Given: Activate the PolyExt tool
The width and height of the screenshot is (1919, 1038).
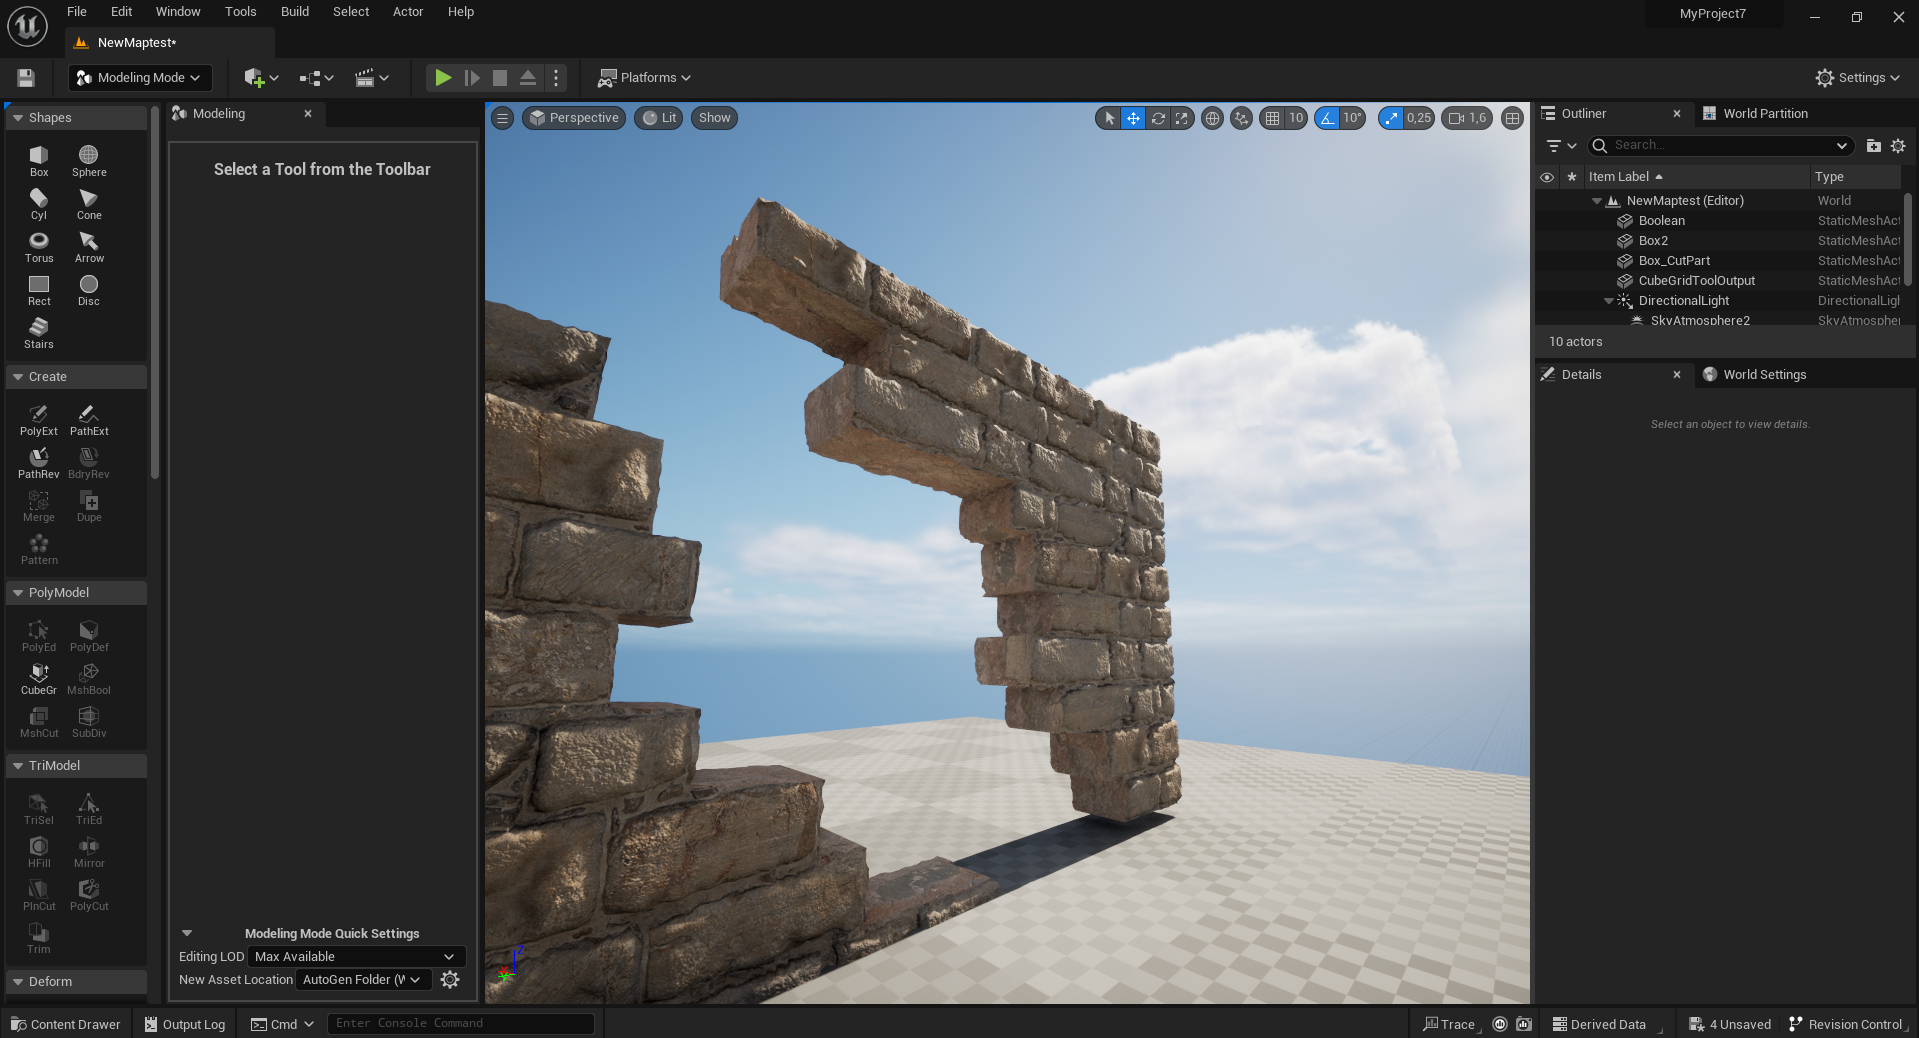Looking at the screenshot, I should [x=39, y=420].
